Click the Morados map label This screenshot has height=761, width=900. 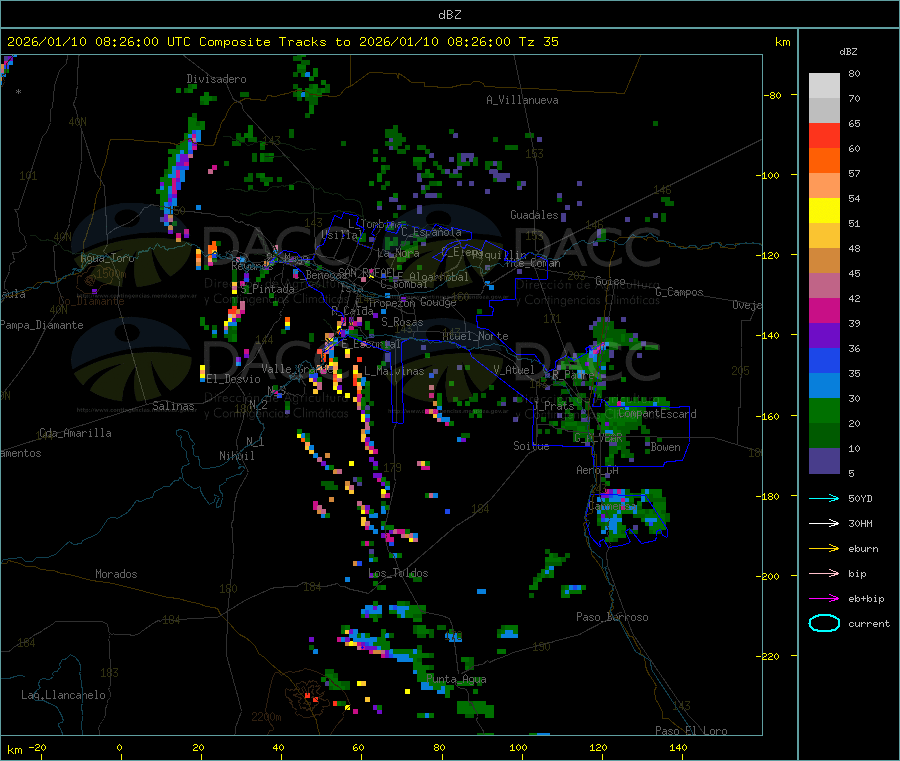pos(116,574)
